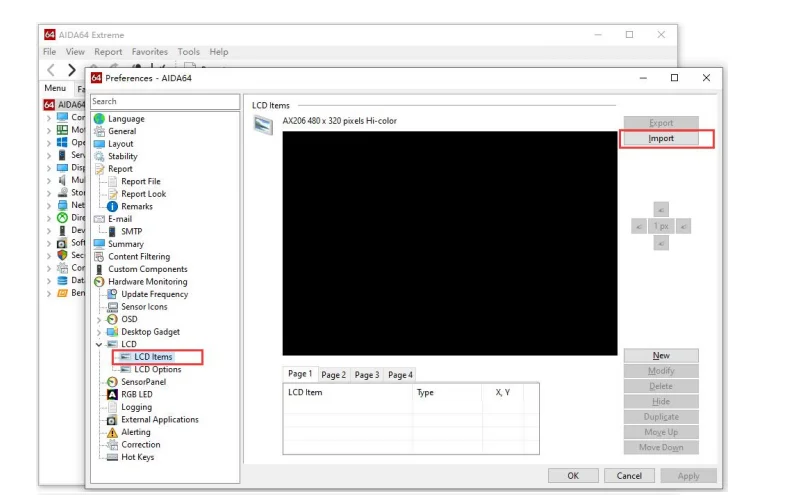
Task: Click the Summary monitor icon
Action: click(x=99, y=244)
